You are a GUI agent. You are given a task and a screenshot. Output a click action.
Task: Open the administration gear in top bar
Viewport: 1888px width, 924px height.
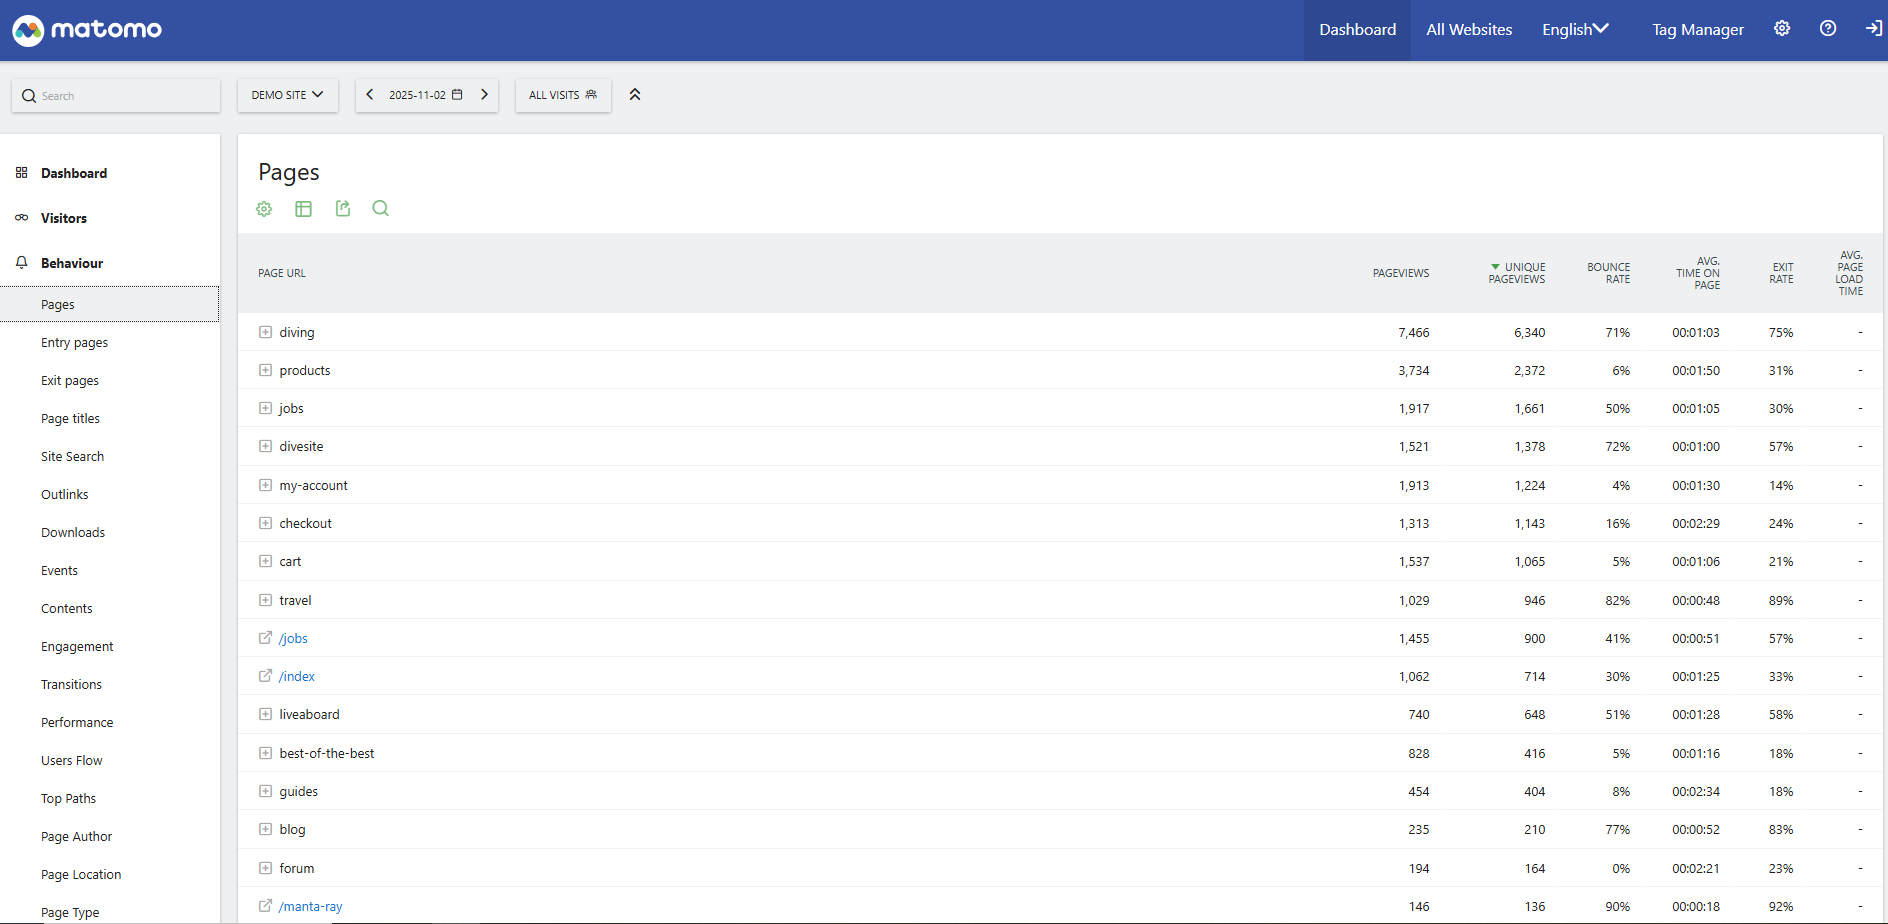1782,29
